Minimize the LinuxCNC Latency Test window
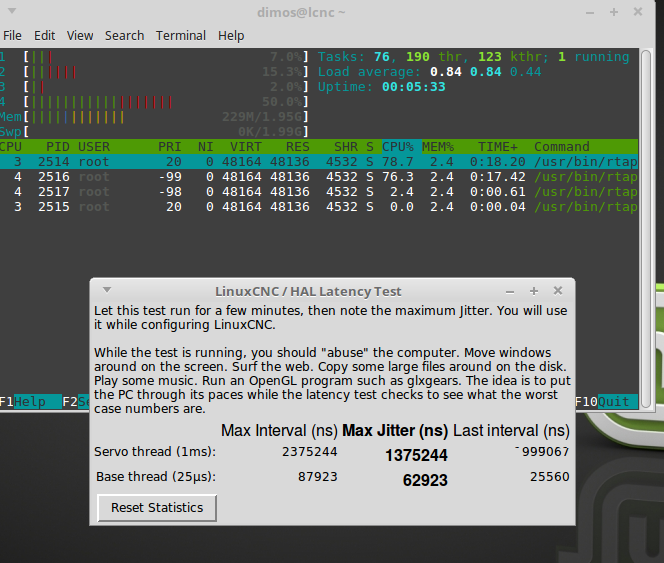Viewport: 664px width, 563px height. (510, 292)
